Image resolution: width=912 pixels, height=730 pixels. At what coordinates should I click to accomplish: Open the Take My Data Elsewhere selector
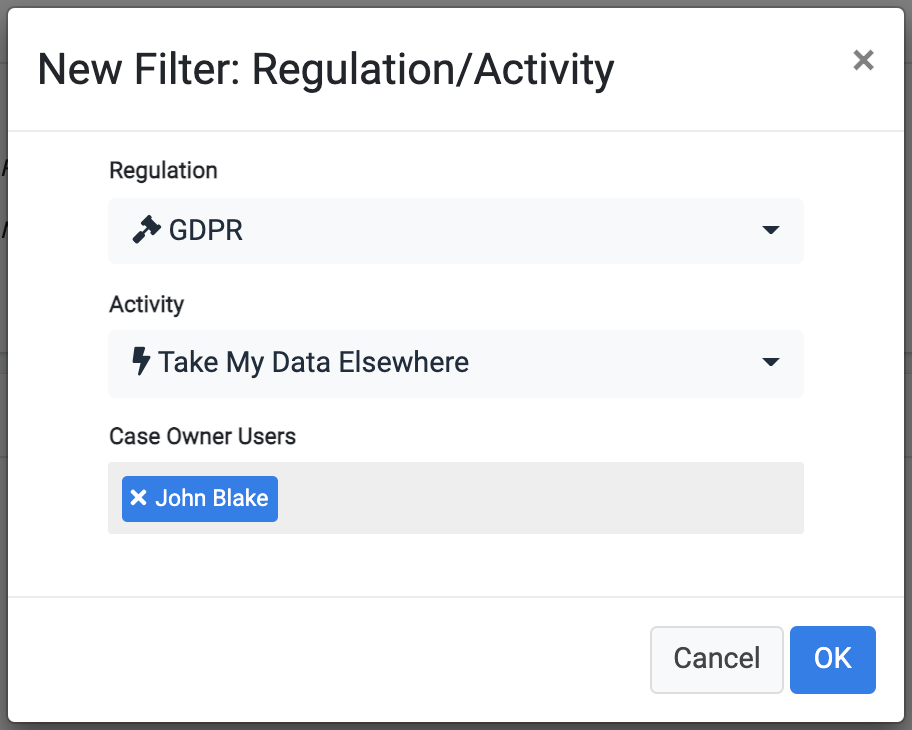(x=455, y=364)
